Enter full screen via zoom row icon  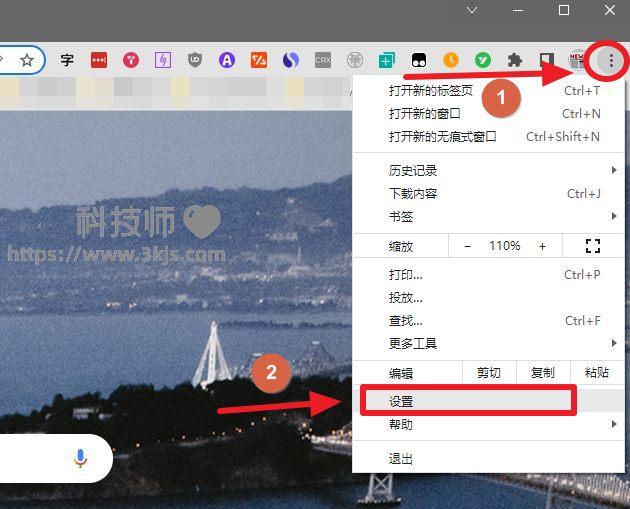[593, 246]
